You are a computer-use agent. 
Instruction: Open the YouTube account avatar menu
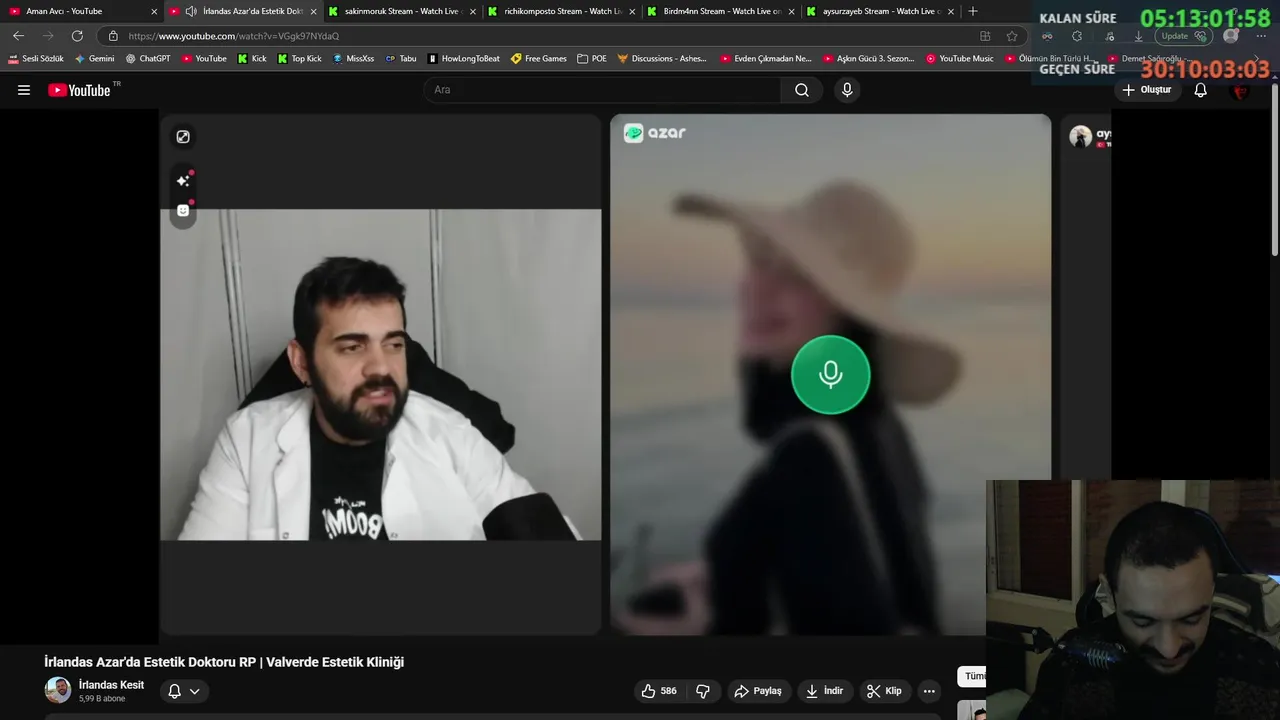(x=1241, y=90)
